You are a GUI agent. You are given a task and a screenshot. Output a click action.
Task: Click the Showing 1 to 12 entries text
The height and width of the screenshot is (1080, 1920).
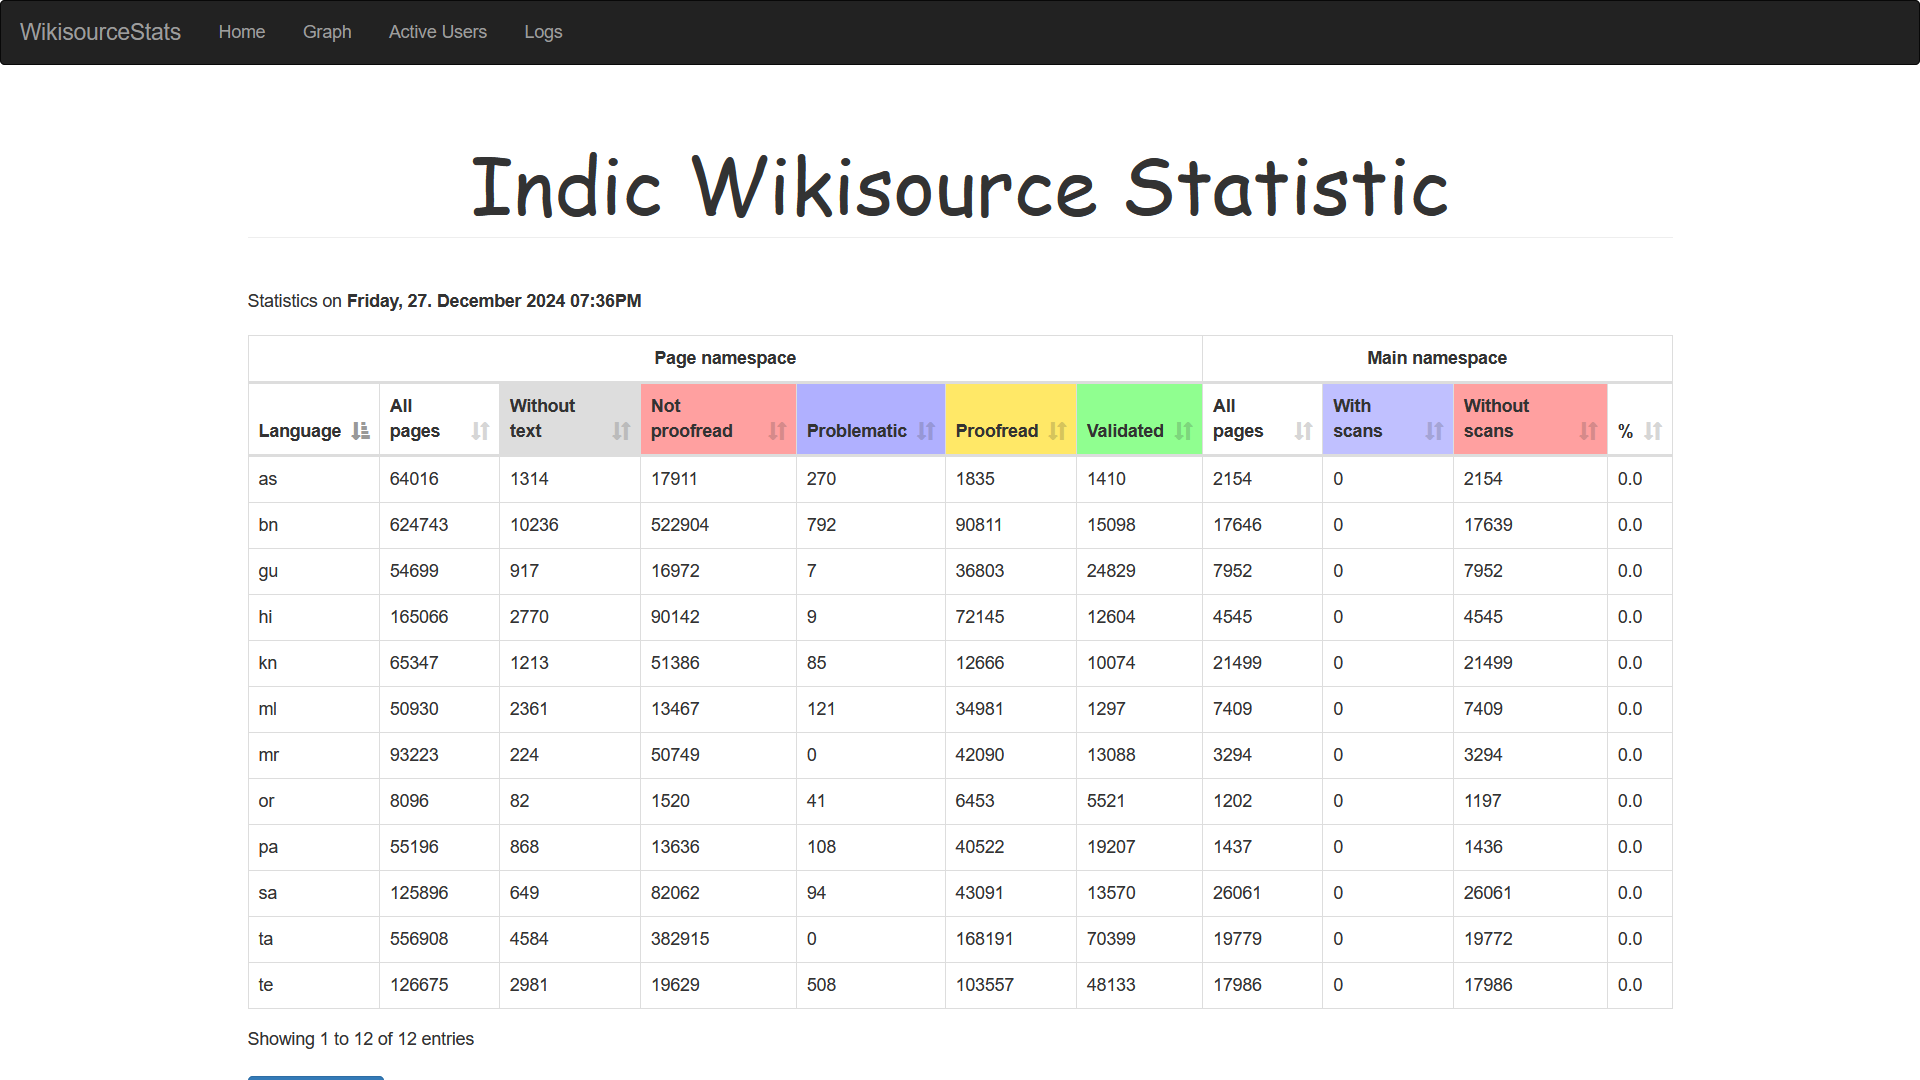[361, 1039]
